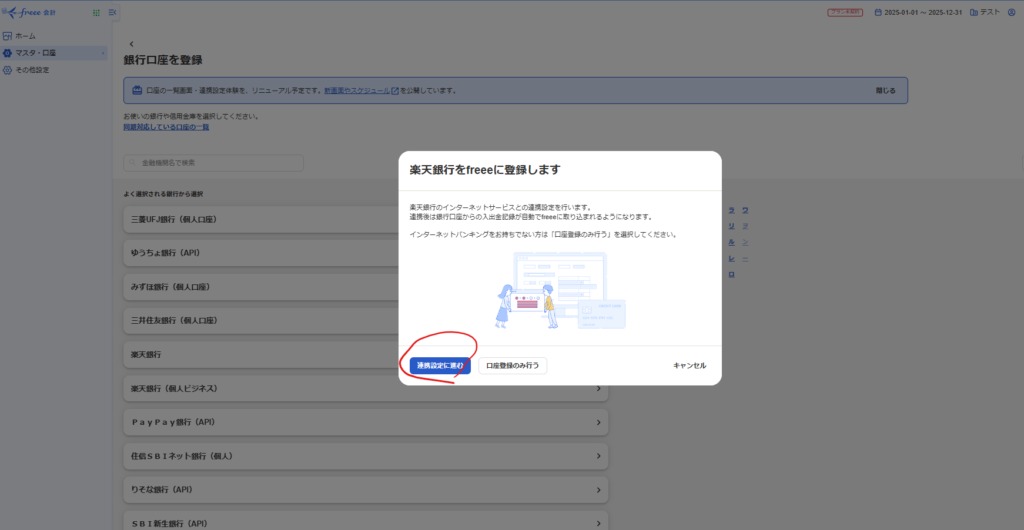Jump to the ラ kana index link

tap(731, 210)
